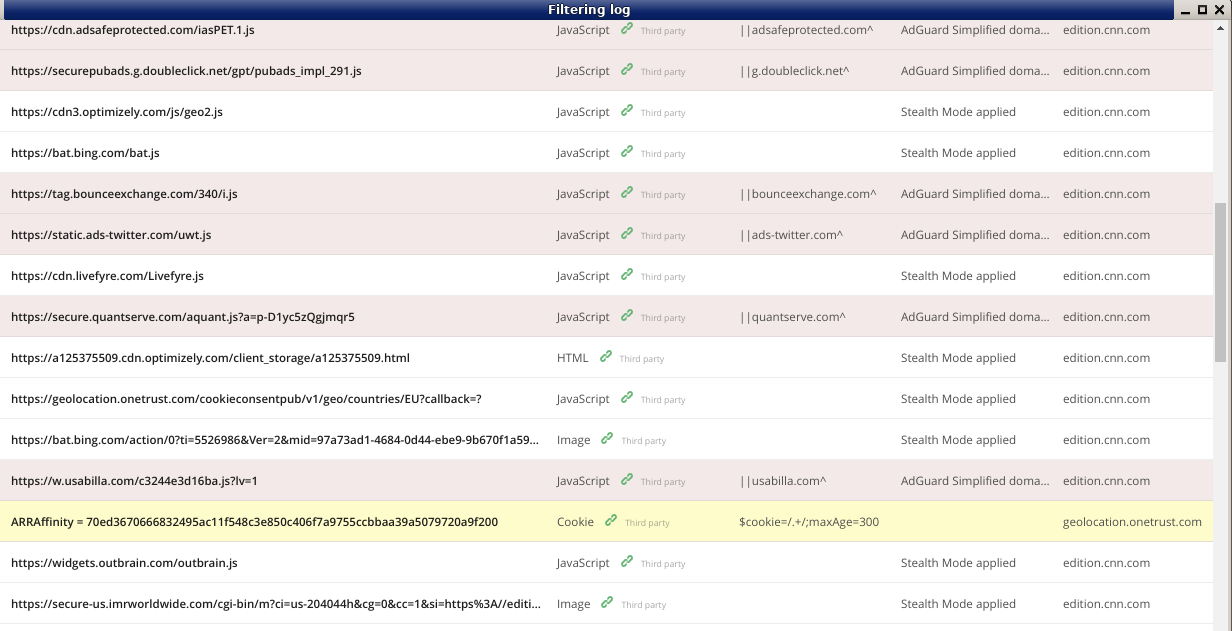Open the tag.bounceexchange.com i.js request entry
The height and width of the screenshot is (631, 1232).
[124, 194]
